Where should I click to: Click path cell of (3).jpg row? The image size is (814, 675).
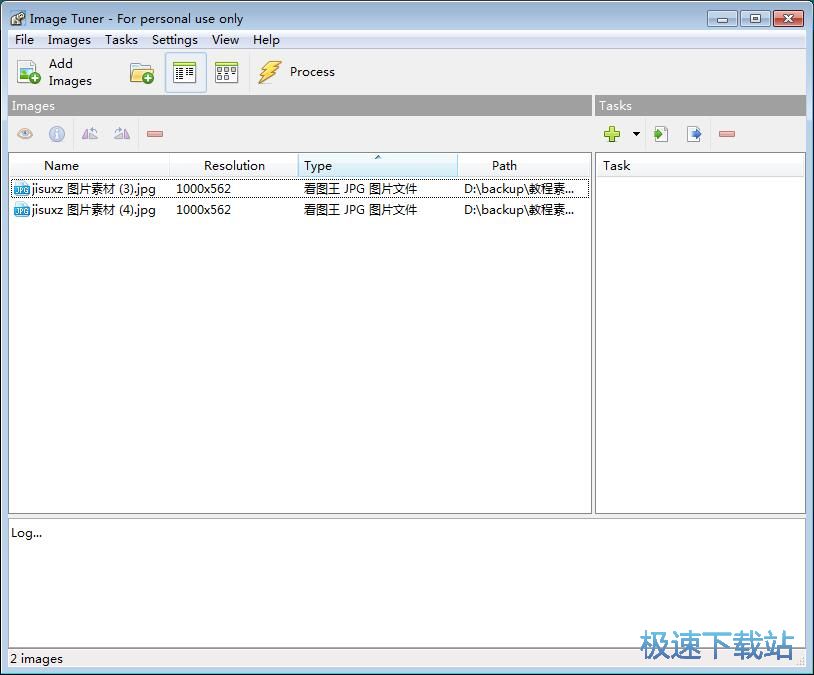[519, 188]
